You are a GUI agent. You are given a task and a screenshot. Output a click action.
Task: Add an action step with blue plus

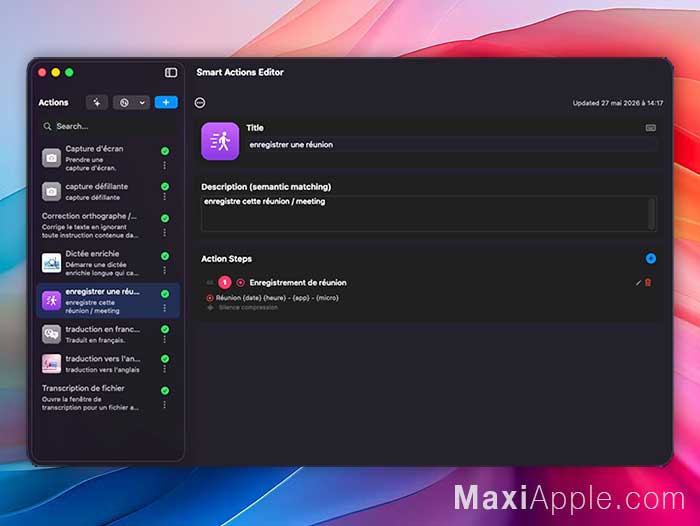click(650, 259)
